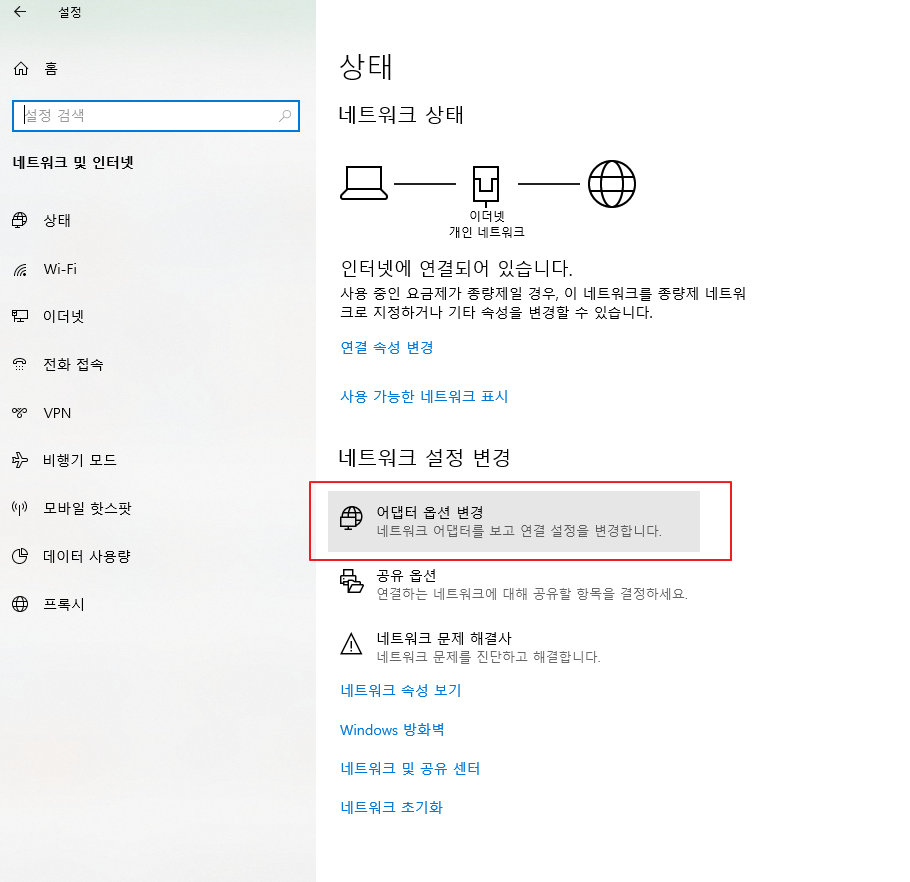
Task: Open 데이터 사용량 page
Action: click(x=87, y=556)
